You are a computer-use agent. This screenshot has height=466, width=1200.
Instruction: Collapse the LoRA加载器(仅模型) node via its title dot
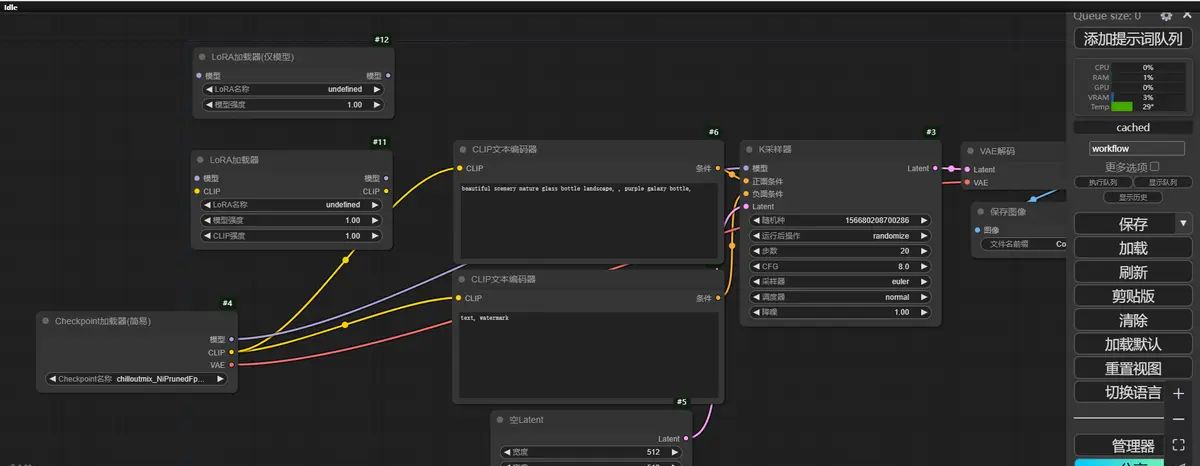[202, 57]
